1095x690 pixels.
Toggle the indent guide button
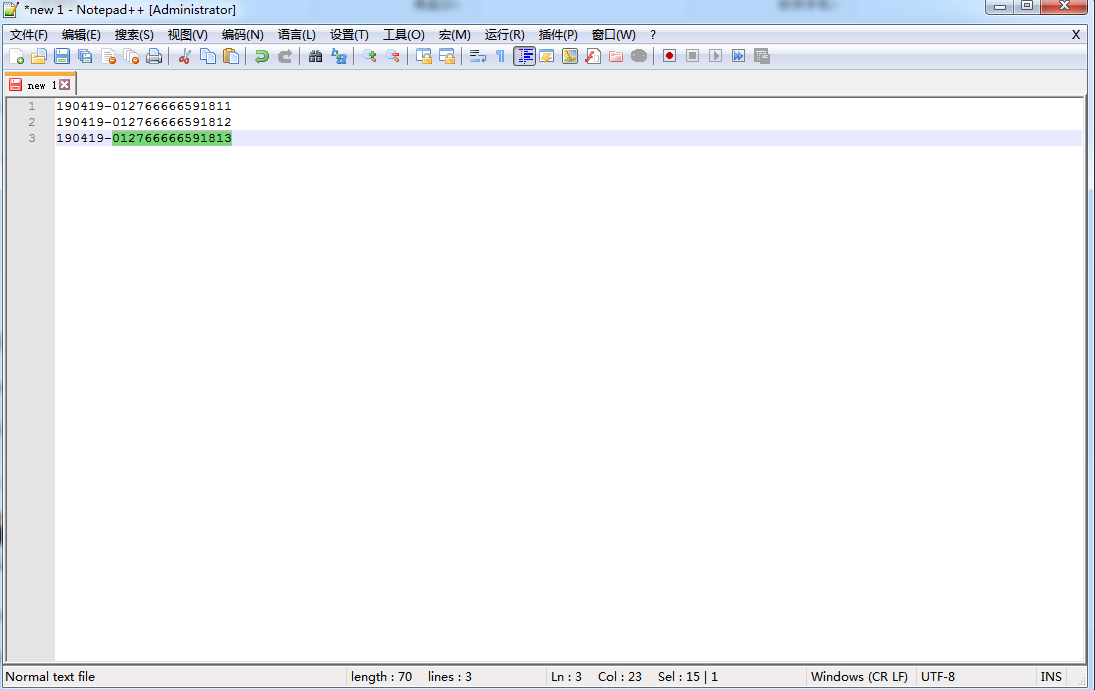click(x=524, y=56)
